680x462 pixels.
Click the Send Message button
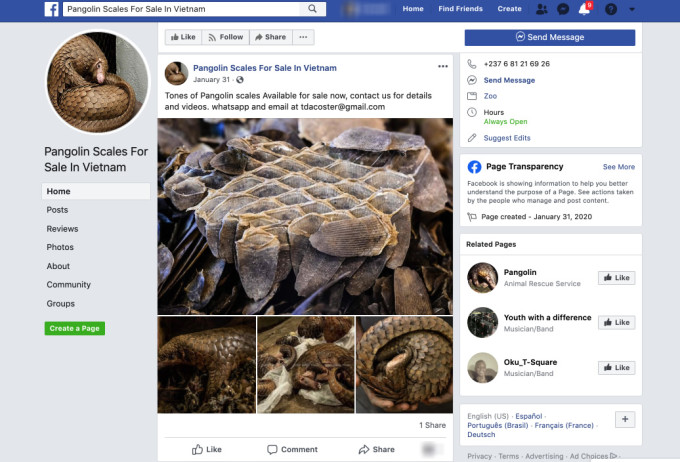(x=549, y=37)
